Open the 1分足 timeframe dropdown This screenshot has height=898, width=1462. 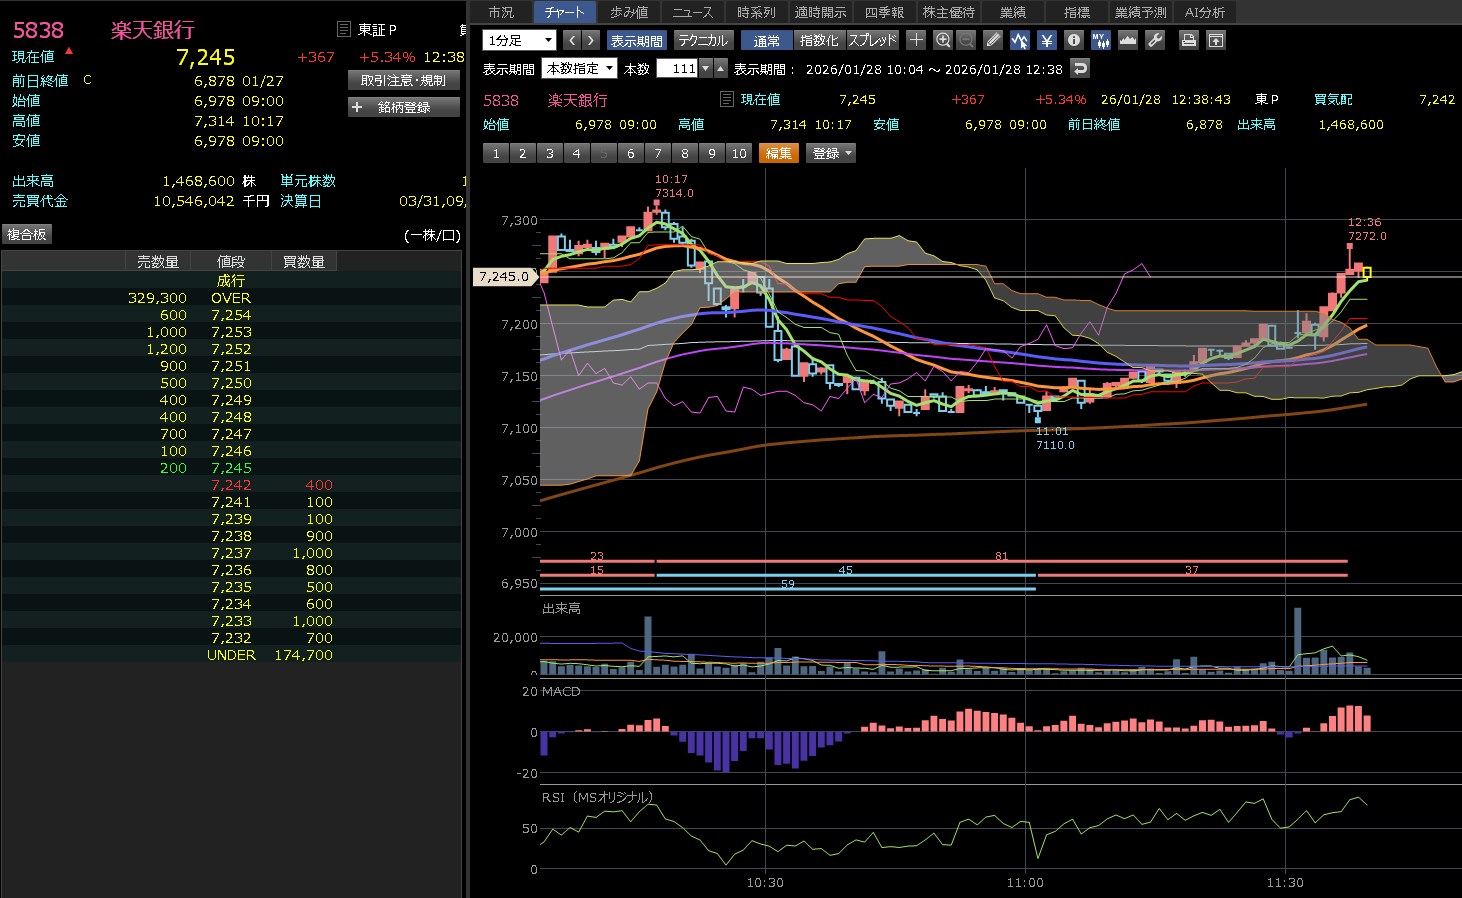pos(518,40)
